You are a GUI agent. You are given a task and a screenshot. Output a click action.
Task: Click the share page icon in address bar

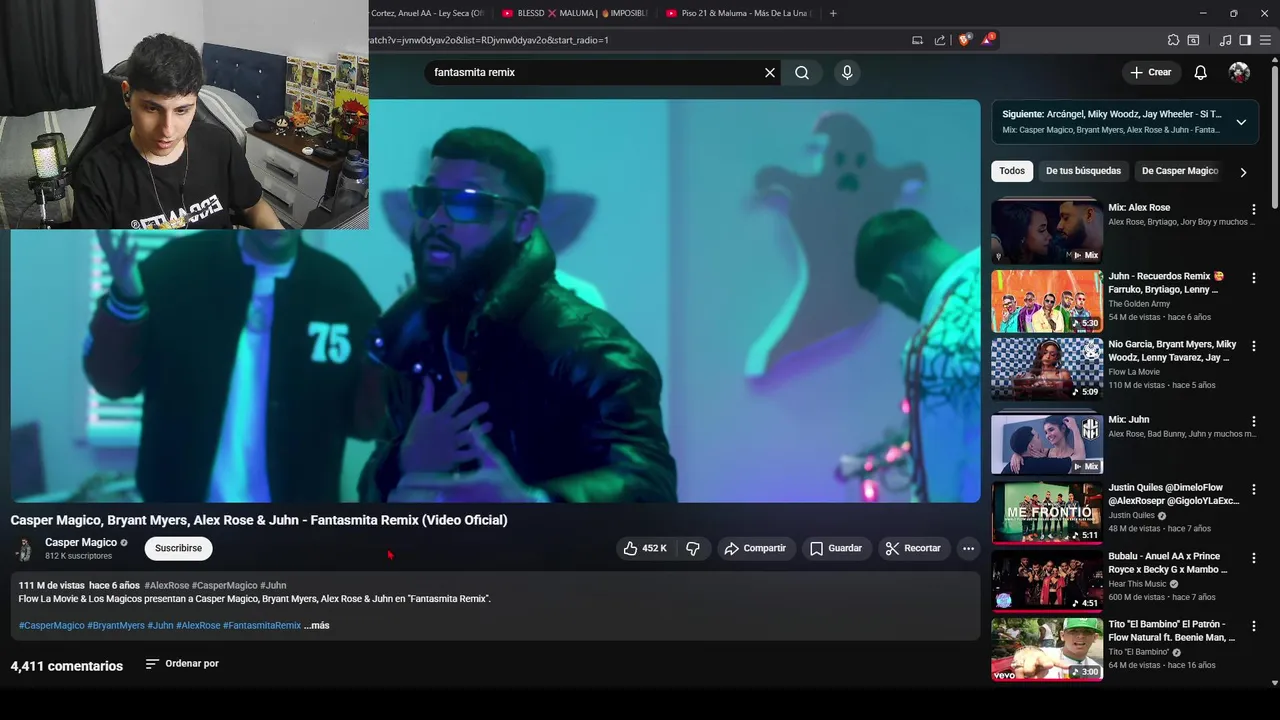(x=940, y=40)
